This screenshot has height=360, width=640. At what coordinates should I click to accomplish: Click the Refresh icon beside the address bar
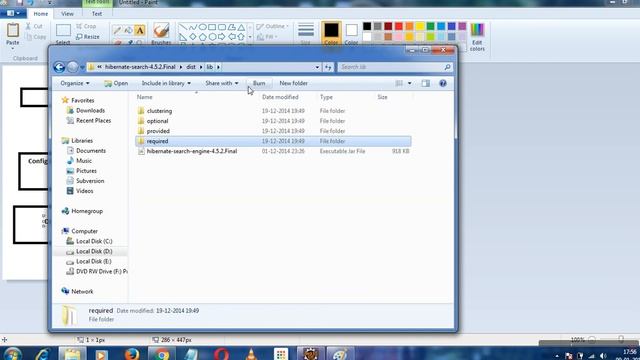pos(328,67)
